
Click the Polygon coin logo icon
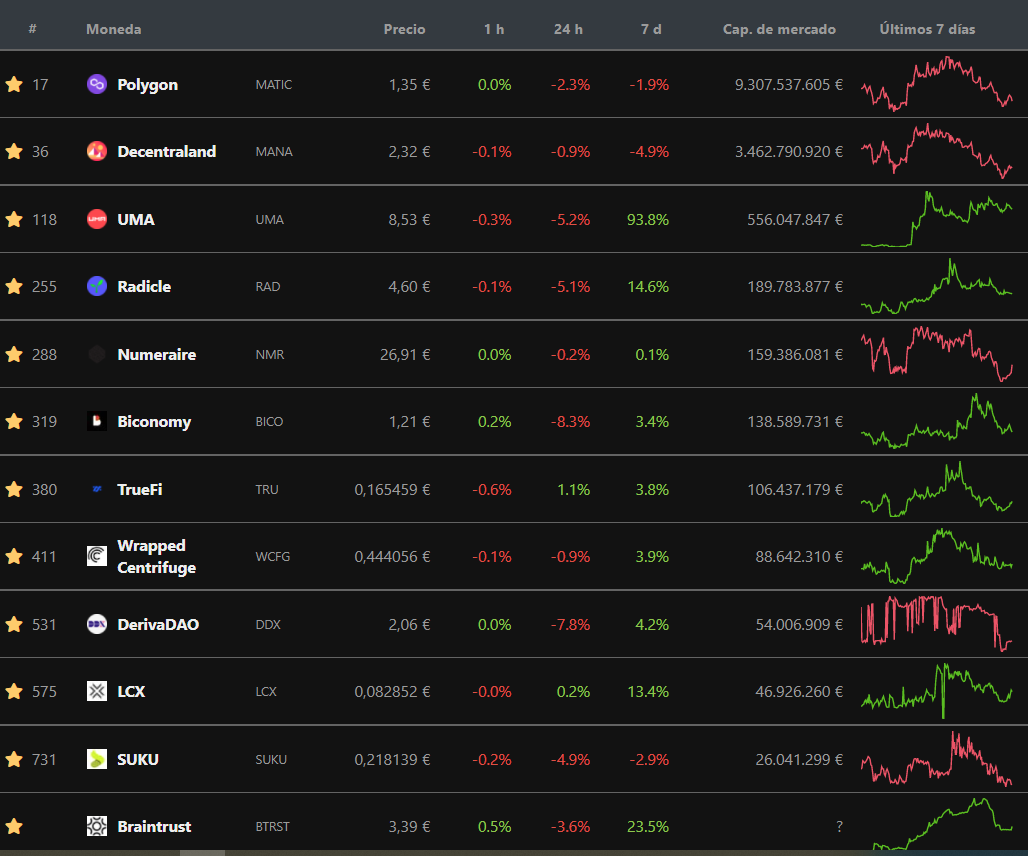(x=97, y=85)
